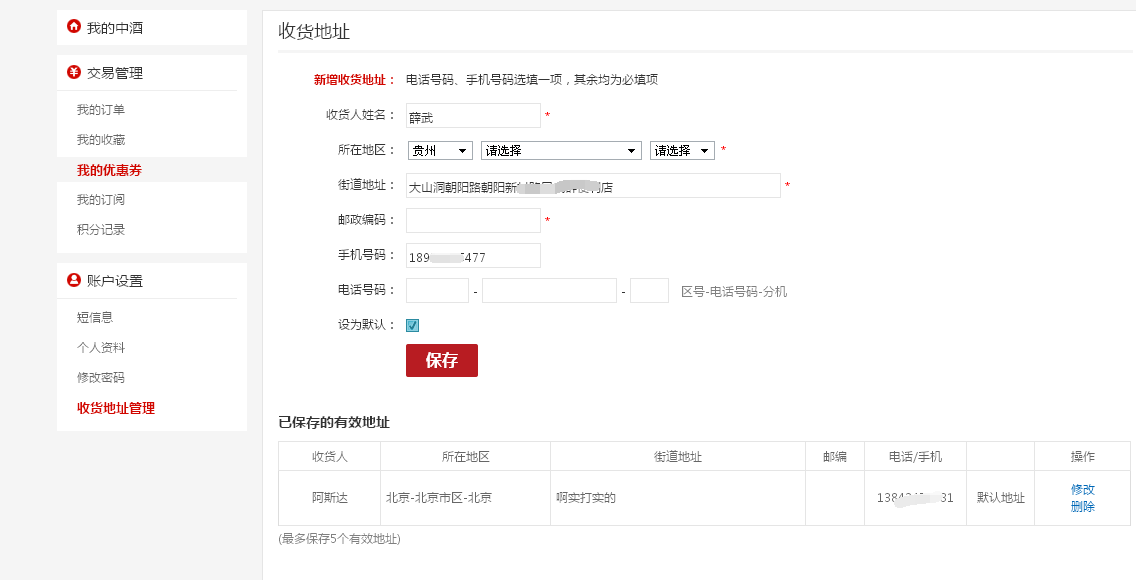The height and width of the screenshot is (580, 1136).
Task: Click the 电话/手机 column header
Action: coord(916,457)
